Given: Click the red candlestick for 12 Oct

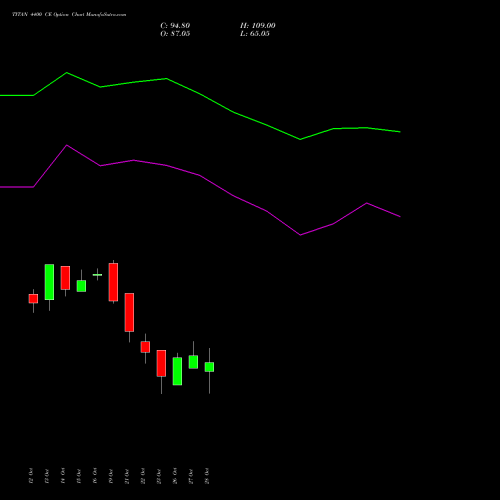Looking at the screenshot, I should [33, 299].
